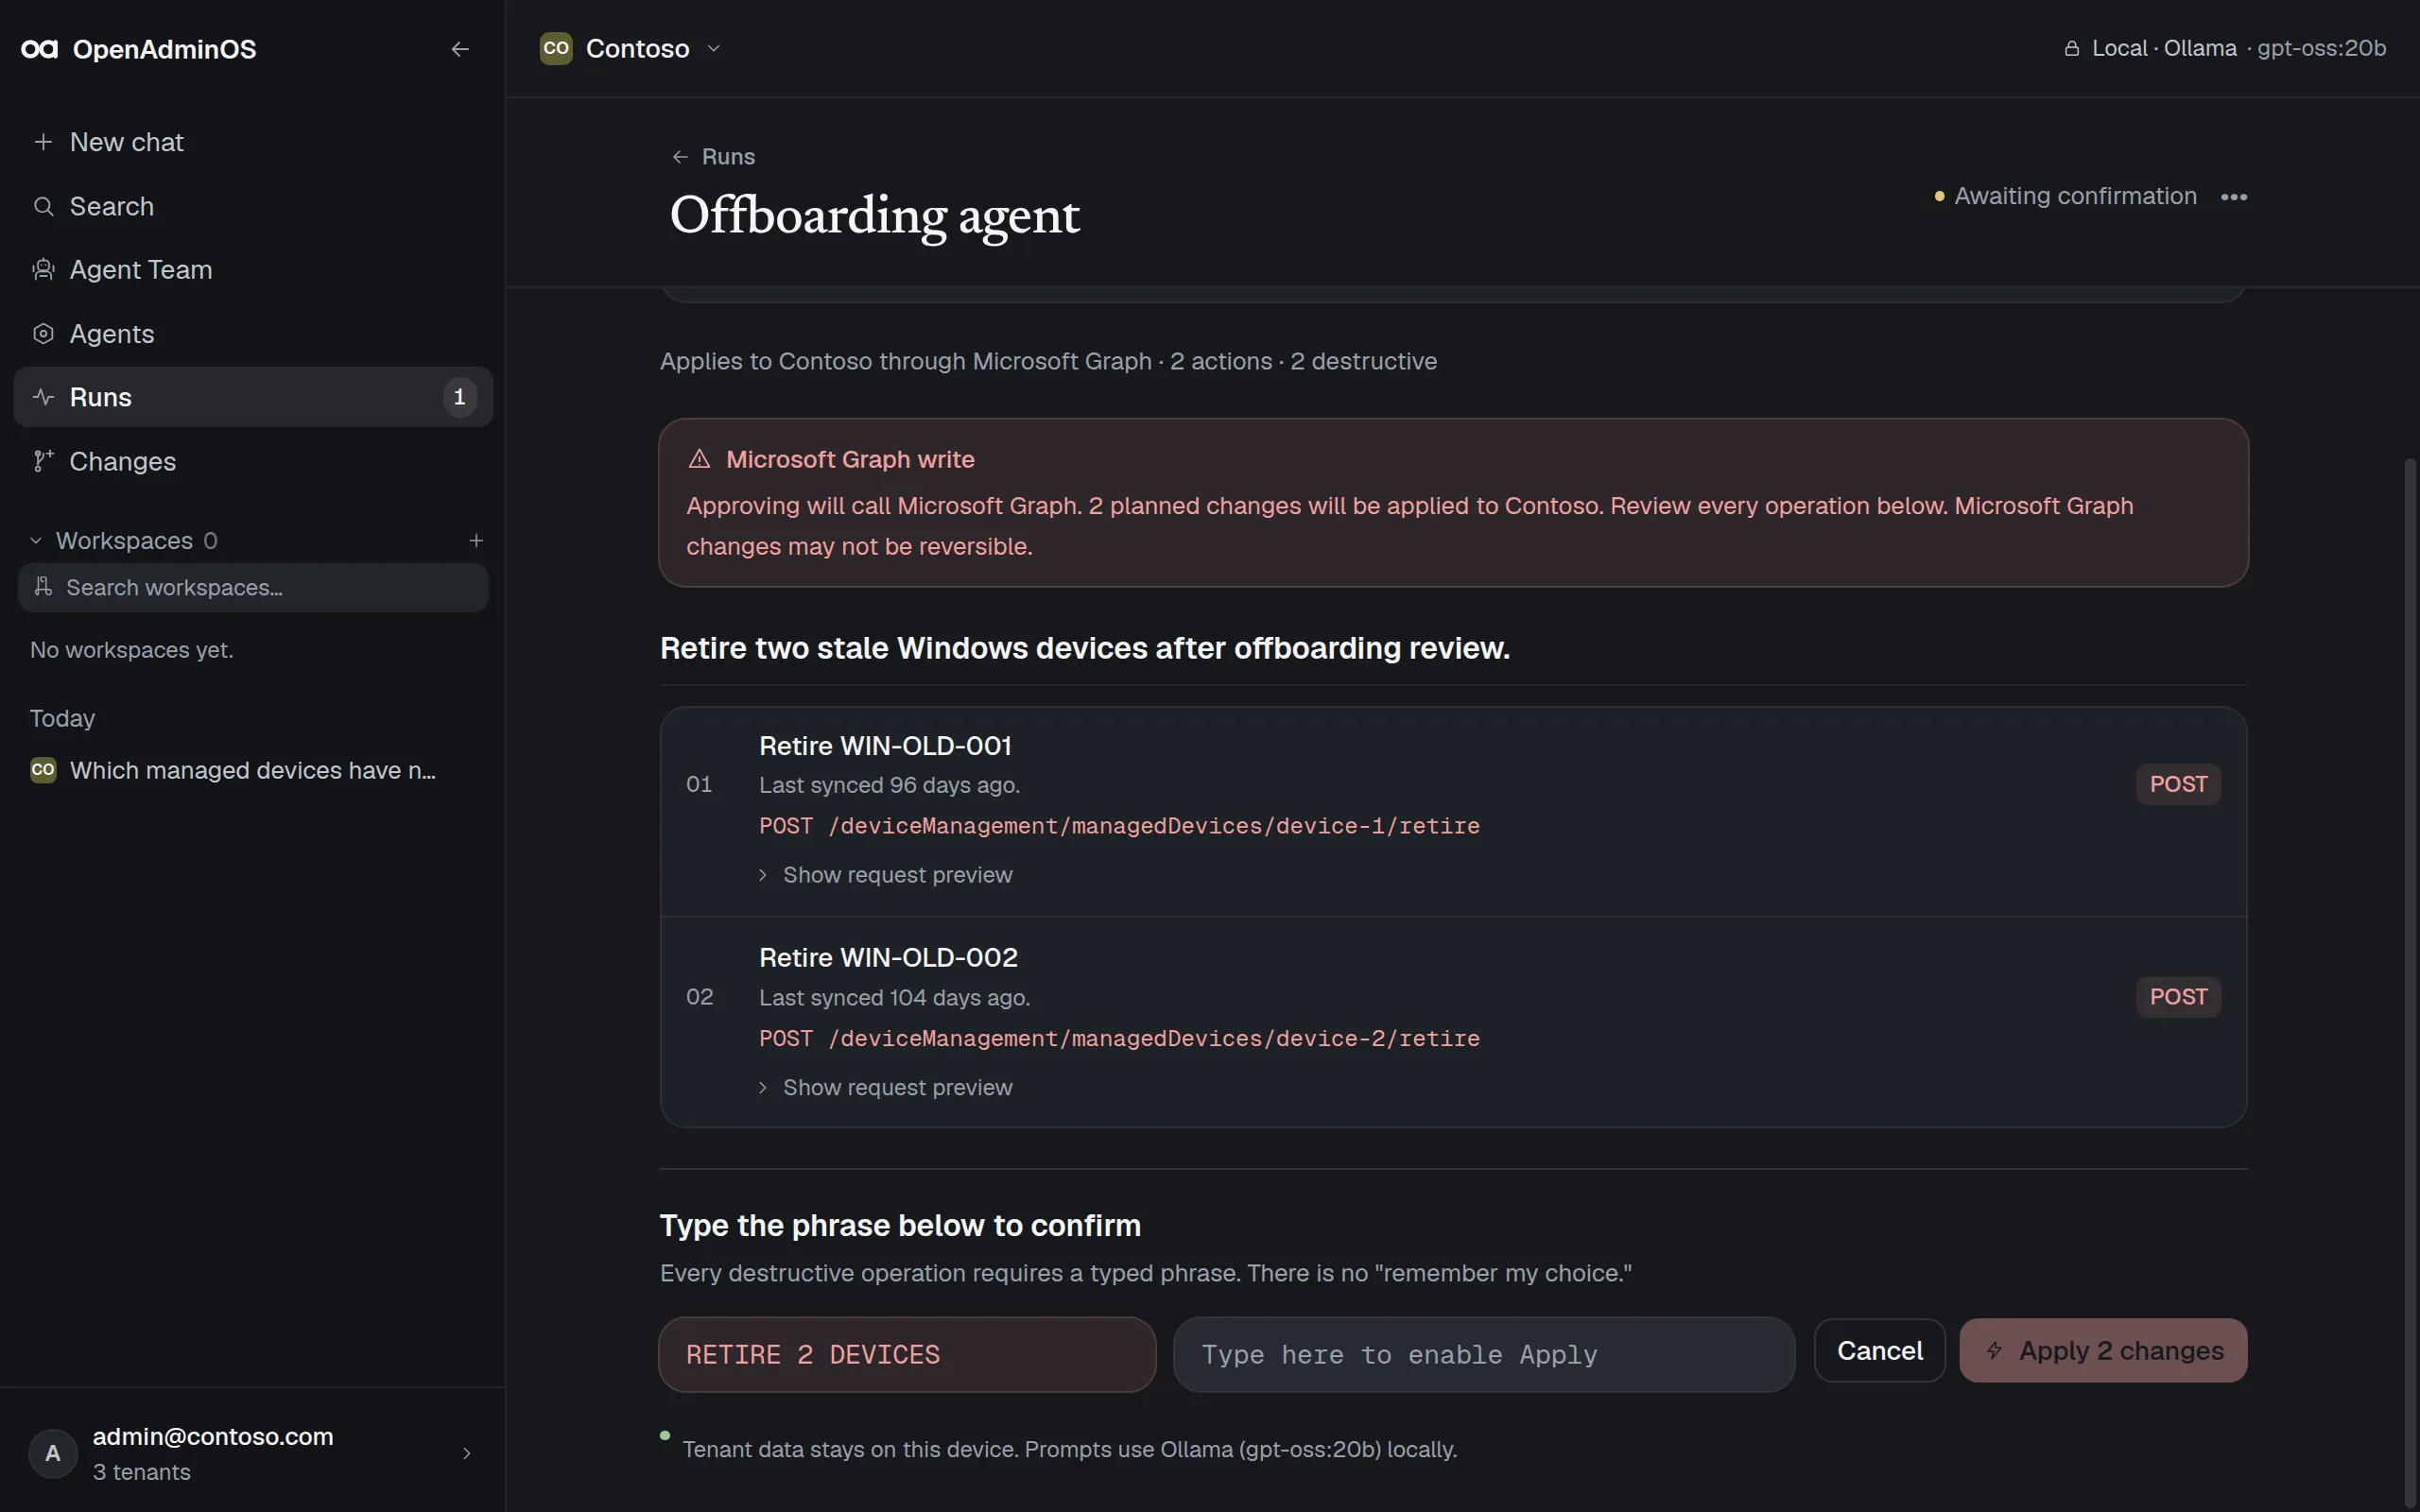2420x1512 pixels.
Task: Click the gpt-oss:20b model label
Action: click(x=2321, y=48)
